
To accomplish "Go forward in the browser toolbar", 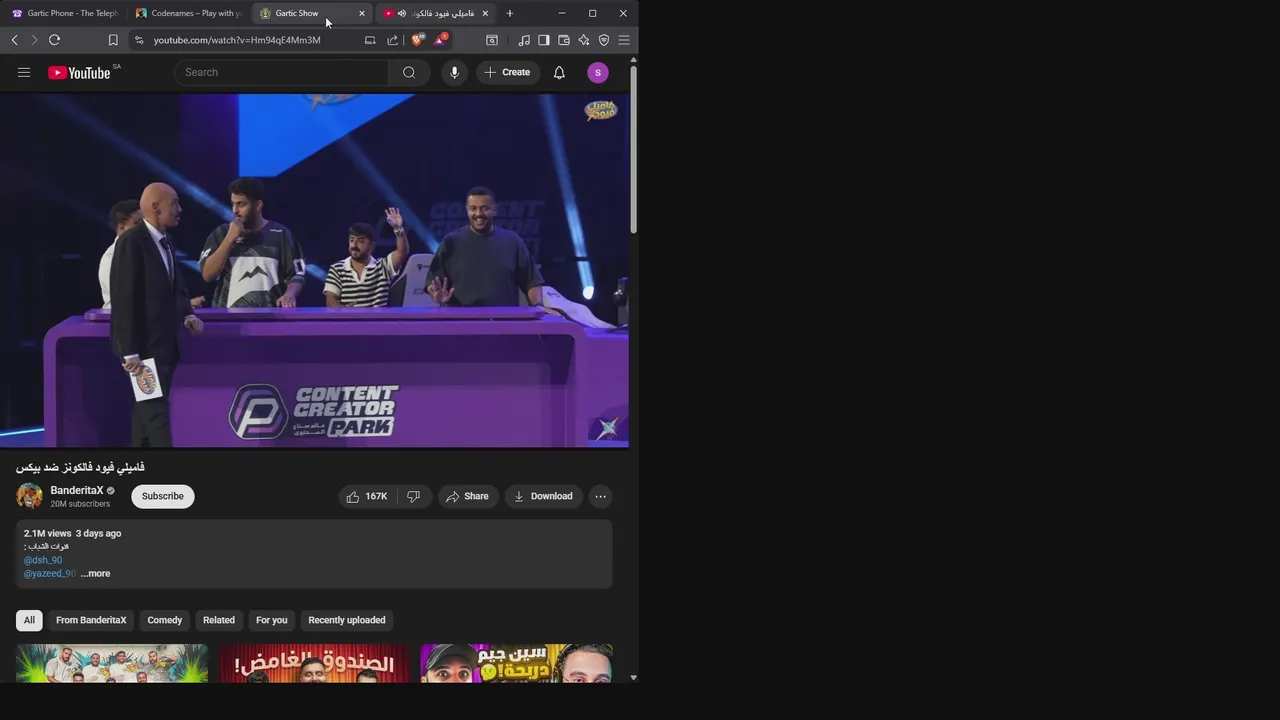I will pyautogui.click(x=34, y=40).
